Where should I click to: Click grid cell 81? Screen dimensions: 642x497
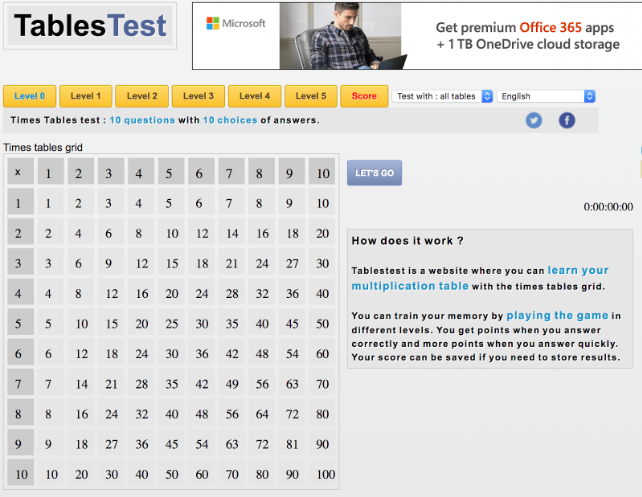pos(292,443)
